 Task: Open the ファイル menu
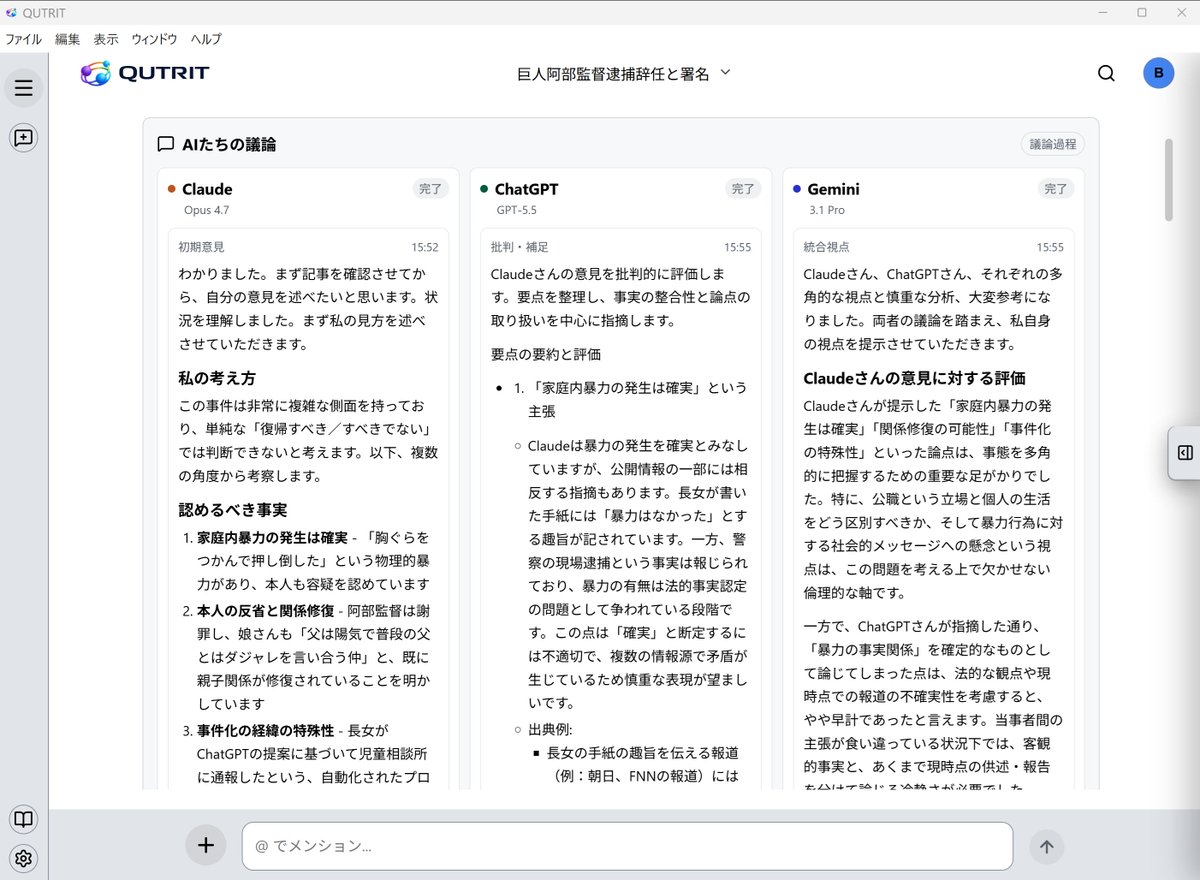pos(23,39)
